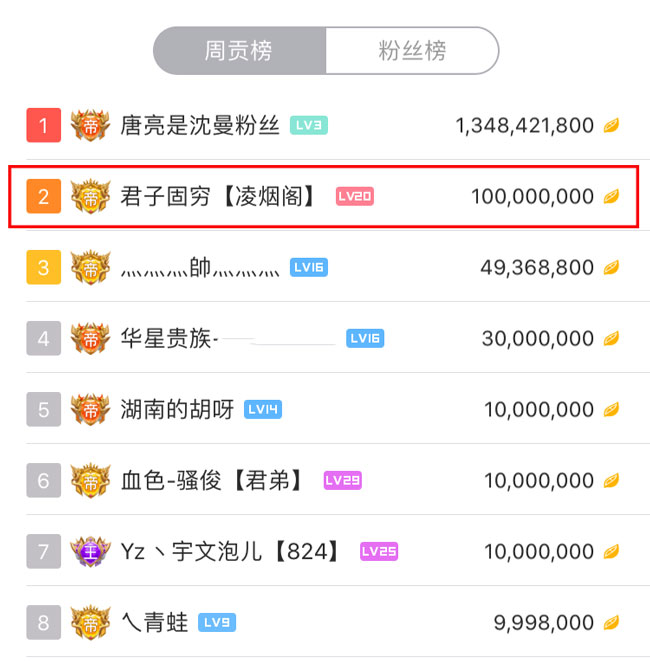Viewport: 650px width, 661px height.
Task: Click the purple LV29 level badge
Action: click(342, 481)
